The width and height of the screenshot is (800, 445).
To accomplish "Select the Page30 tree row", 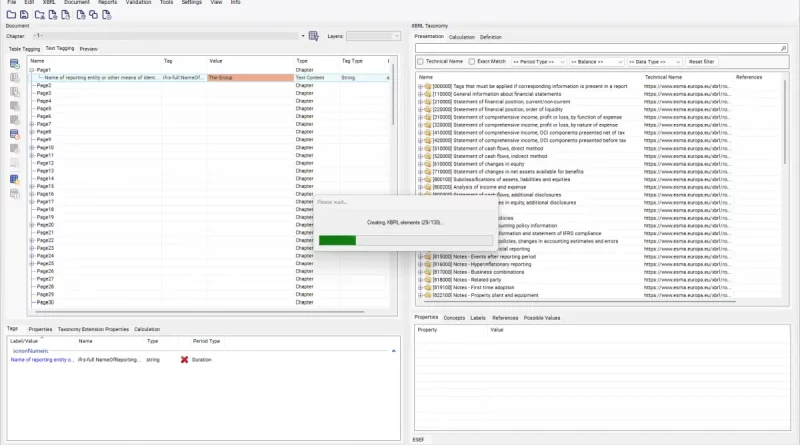I will (45, 302).
